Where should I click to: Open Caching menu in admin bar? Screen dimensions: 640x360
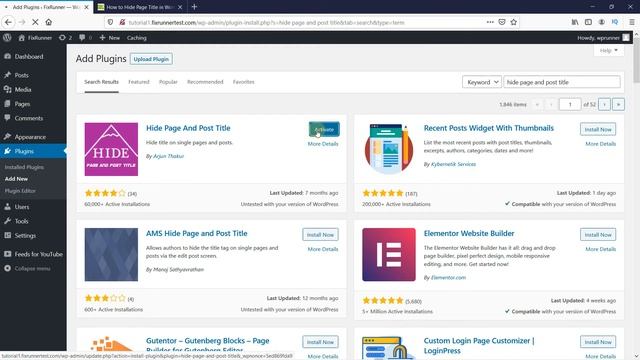tap(136, 38)
